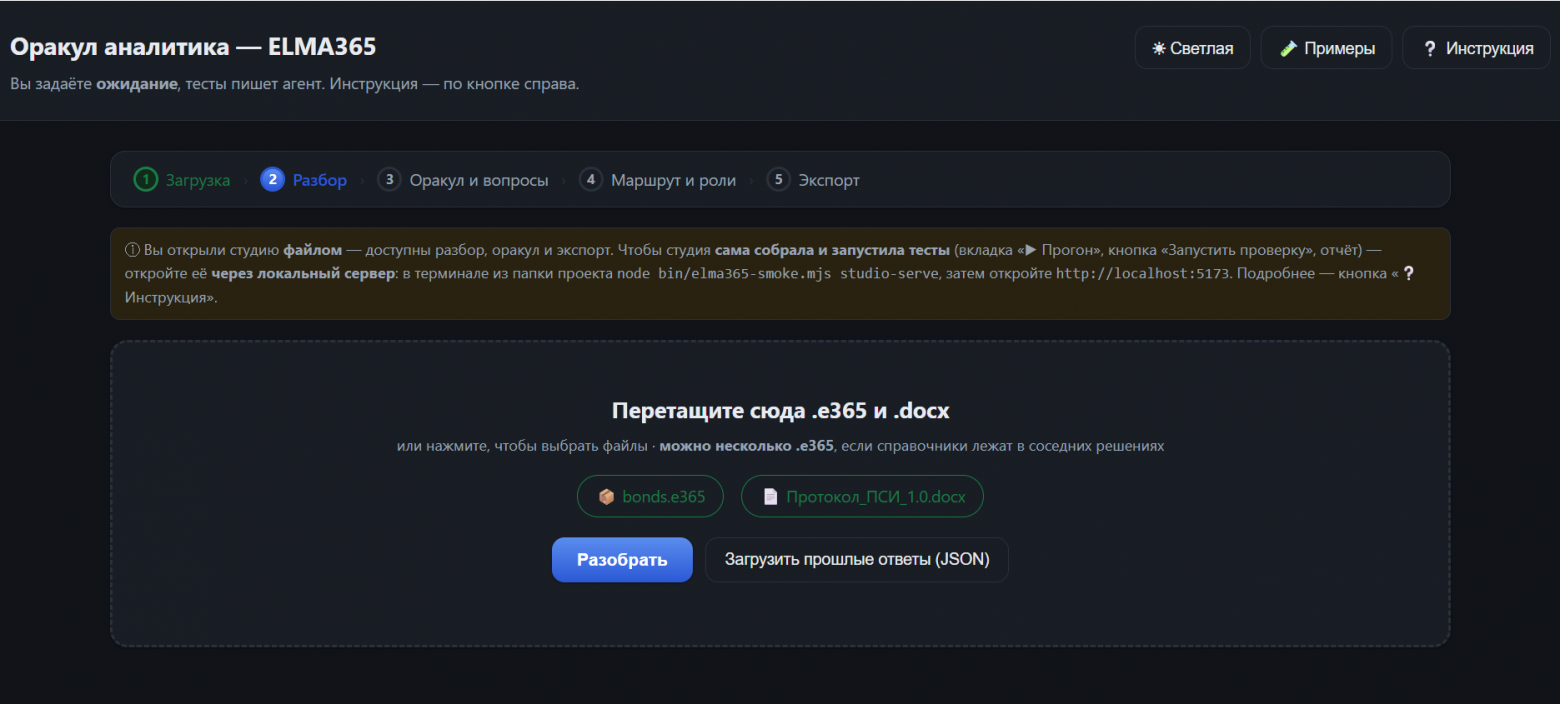Click the green number 1 step circle
1560x704 pixels.
coord(146,180)
